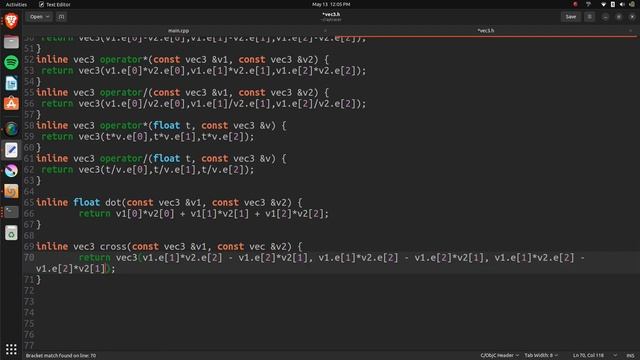Click the red recording indicator in top bar
640x360 pixels.
pos(575,4)
